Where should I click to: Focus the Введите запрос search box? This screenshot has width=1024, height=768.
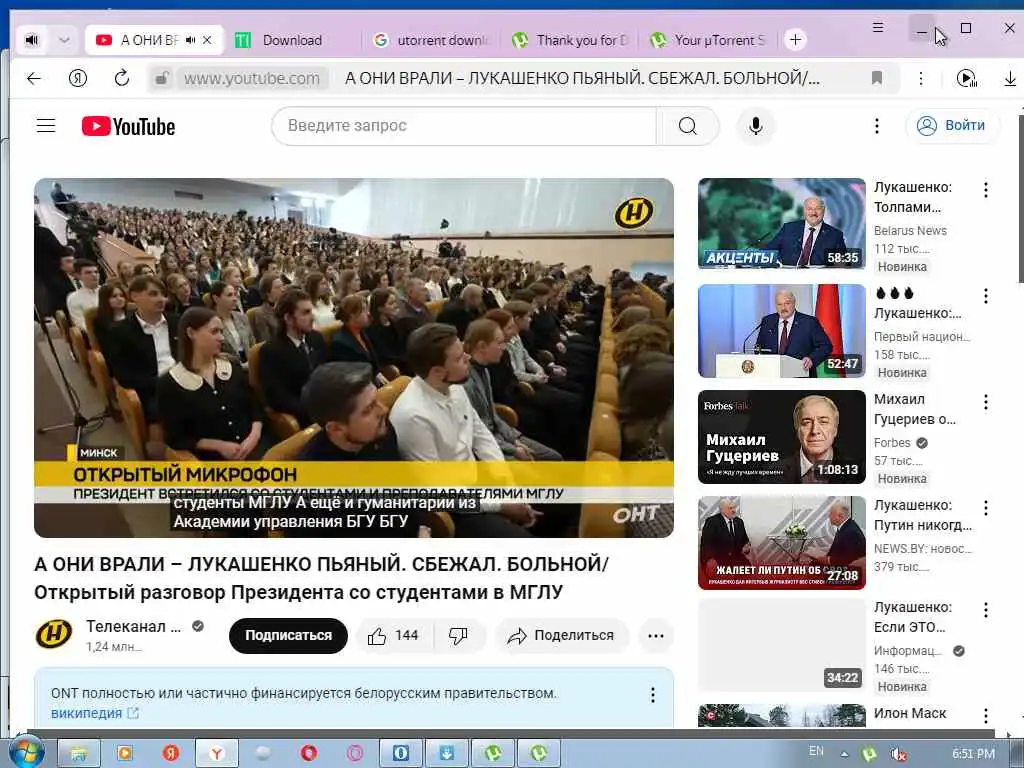464,125
